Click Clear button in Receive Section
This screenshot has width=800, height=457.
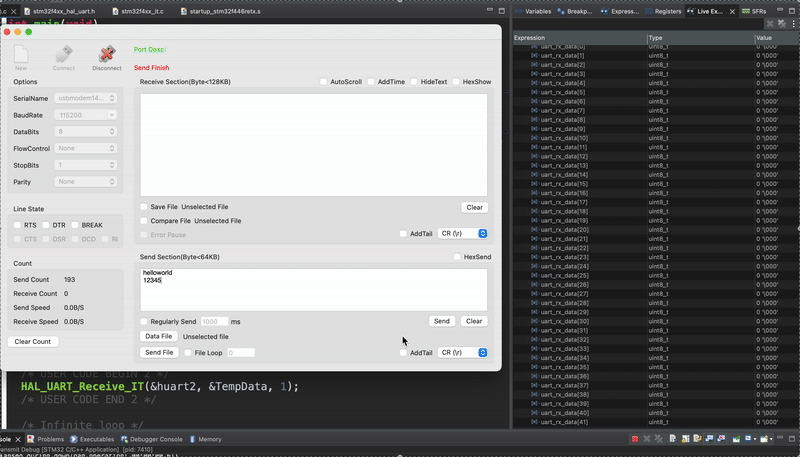click(474, 207)
